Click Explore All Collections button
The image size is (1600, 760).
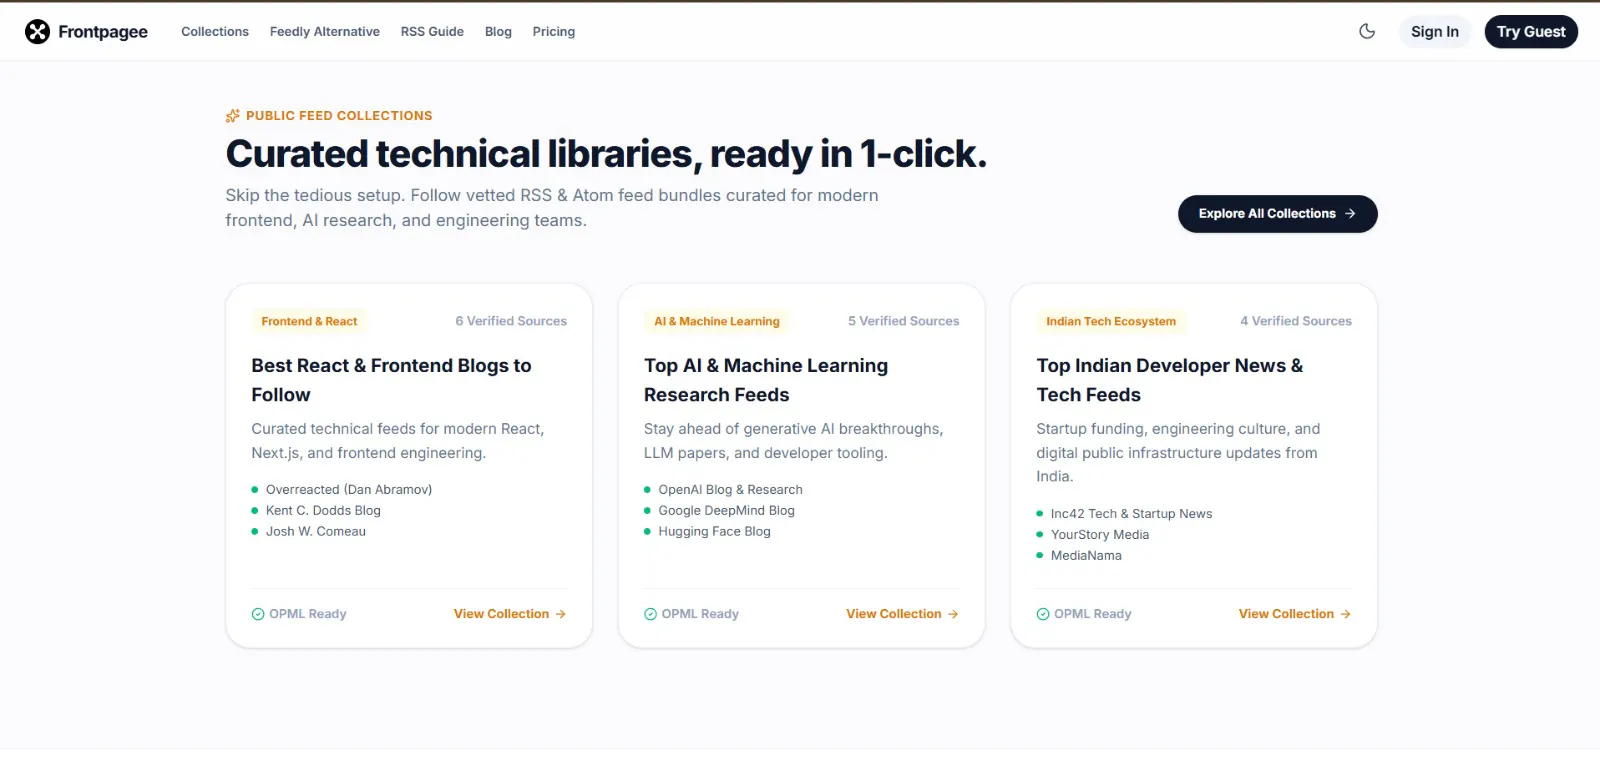click(1278, 214)
